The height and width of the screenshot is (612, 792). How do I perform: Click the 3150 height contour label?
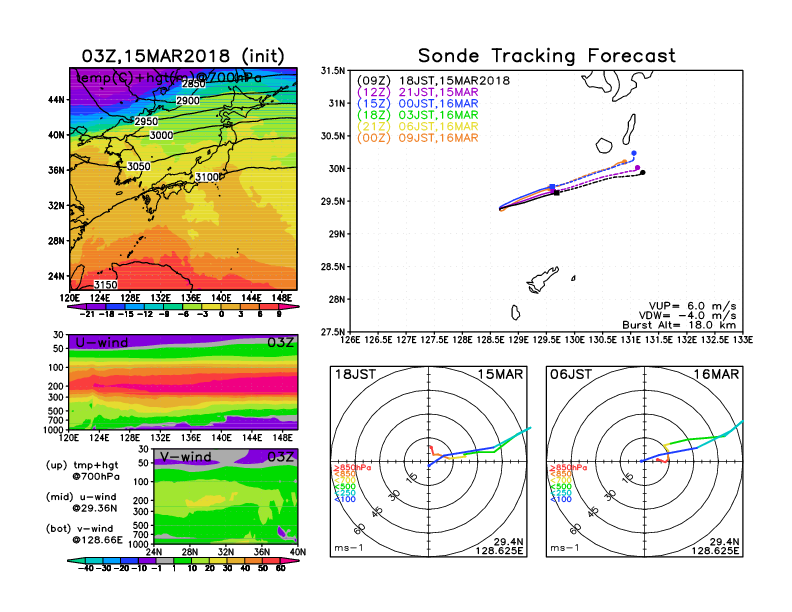coord(106,285)
